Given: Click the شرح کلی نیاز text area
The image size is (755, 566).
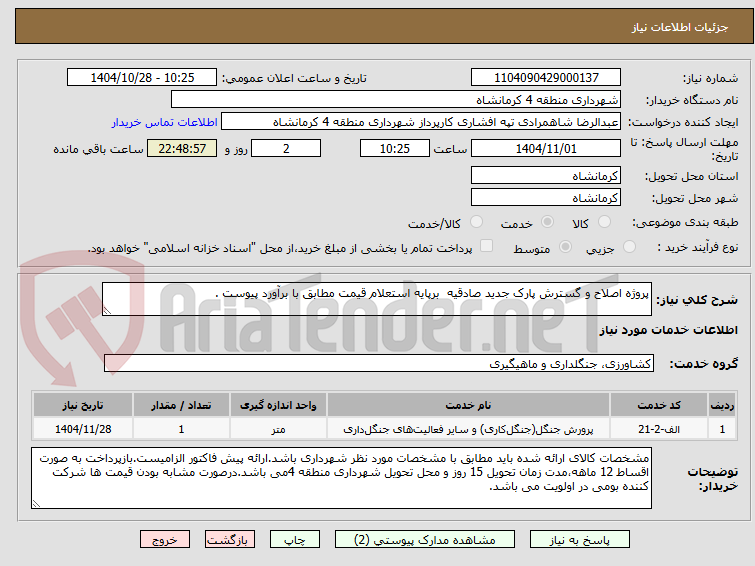Looking at the screenshot, I should [377, 299].
